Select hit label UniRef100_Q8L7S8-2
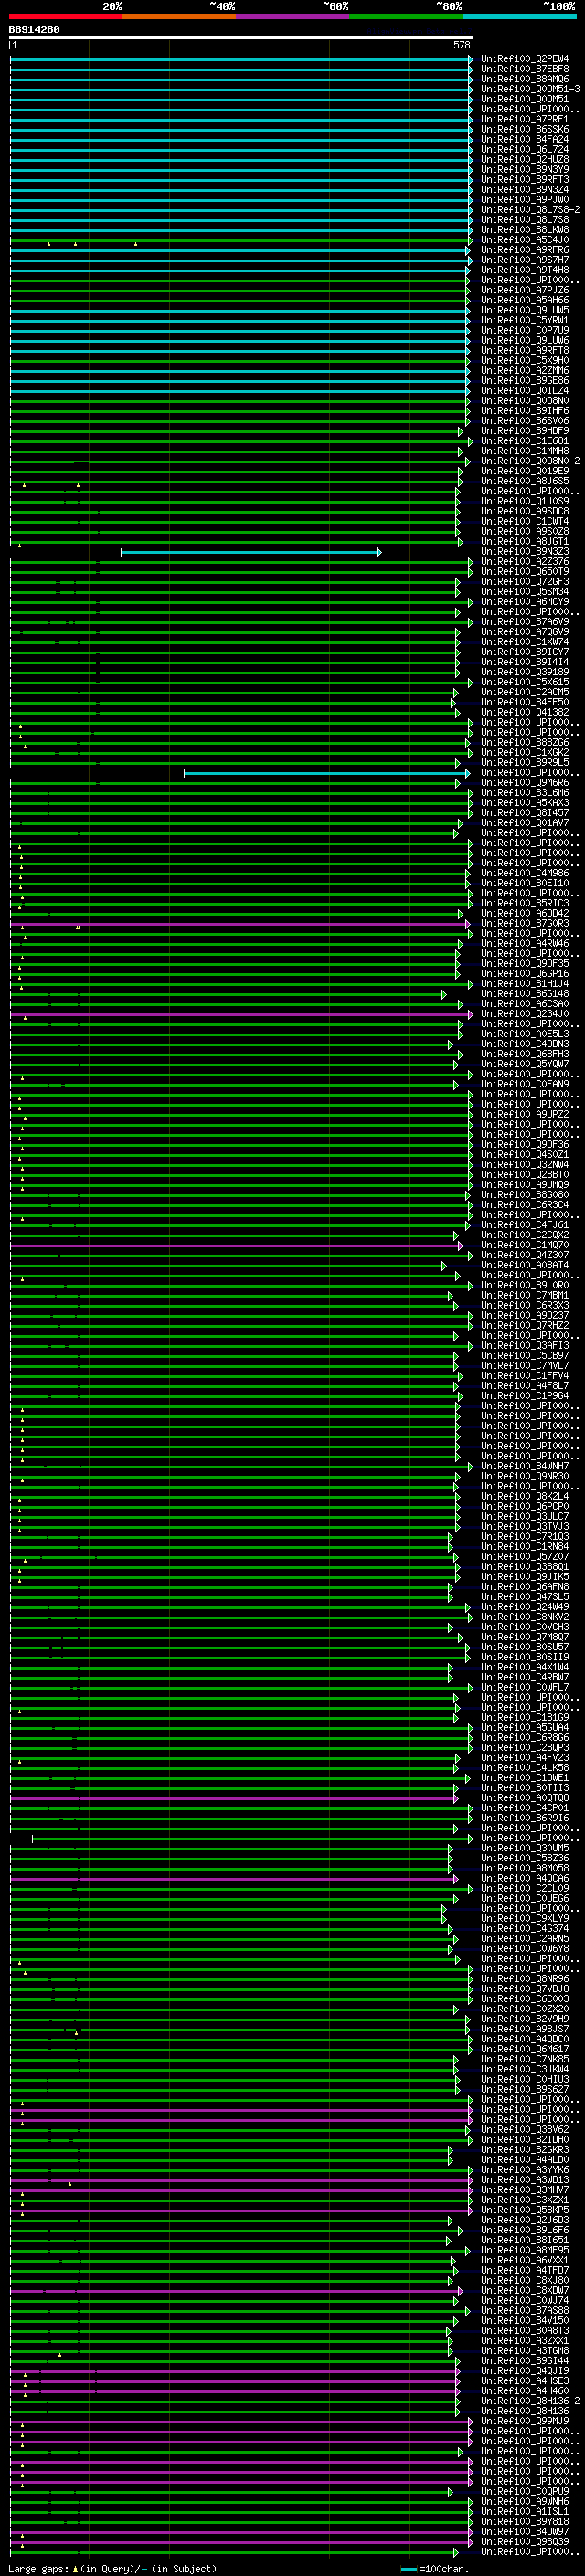 click(x=530, y=209)
